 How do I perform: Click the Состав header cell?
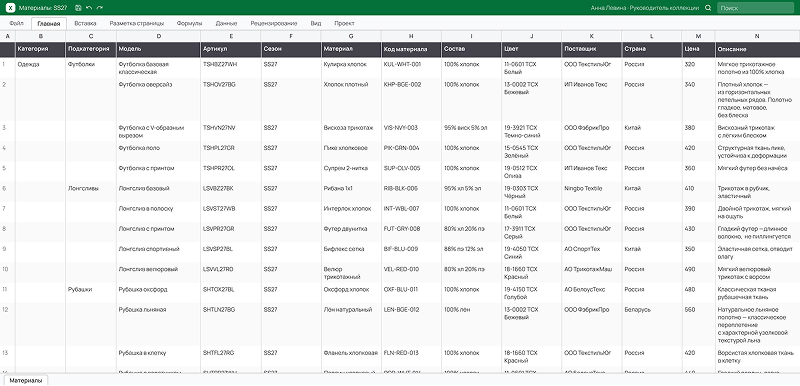pos(471,49)
